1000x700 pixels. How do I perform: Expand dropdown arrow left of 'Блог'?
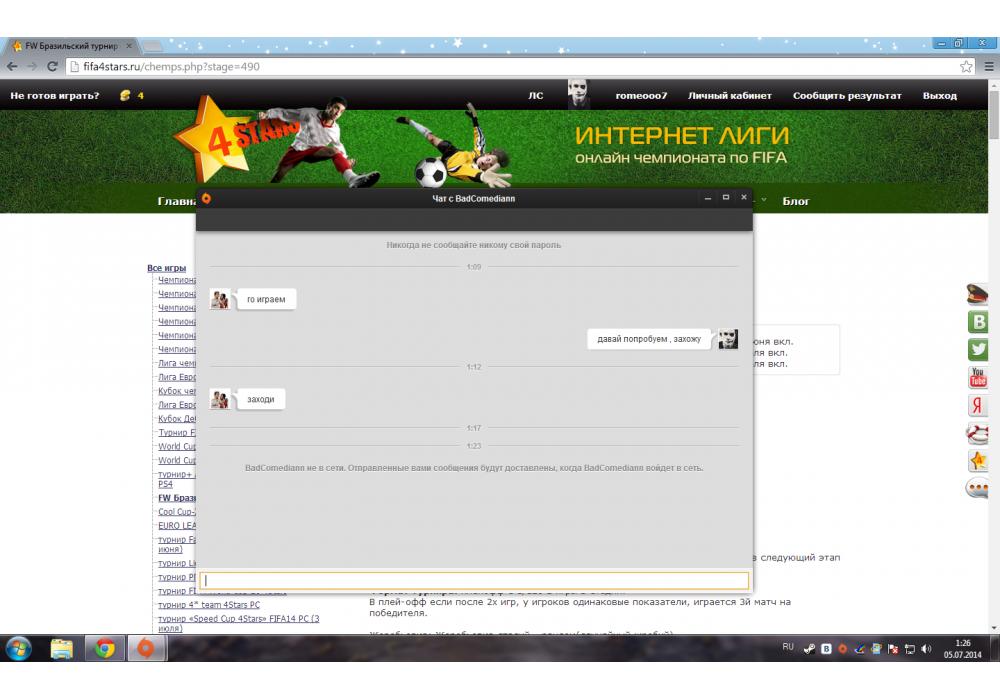[x=764, y=200]
